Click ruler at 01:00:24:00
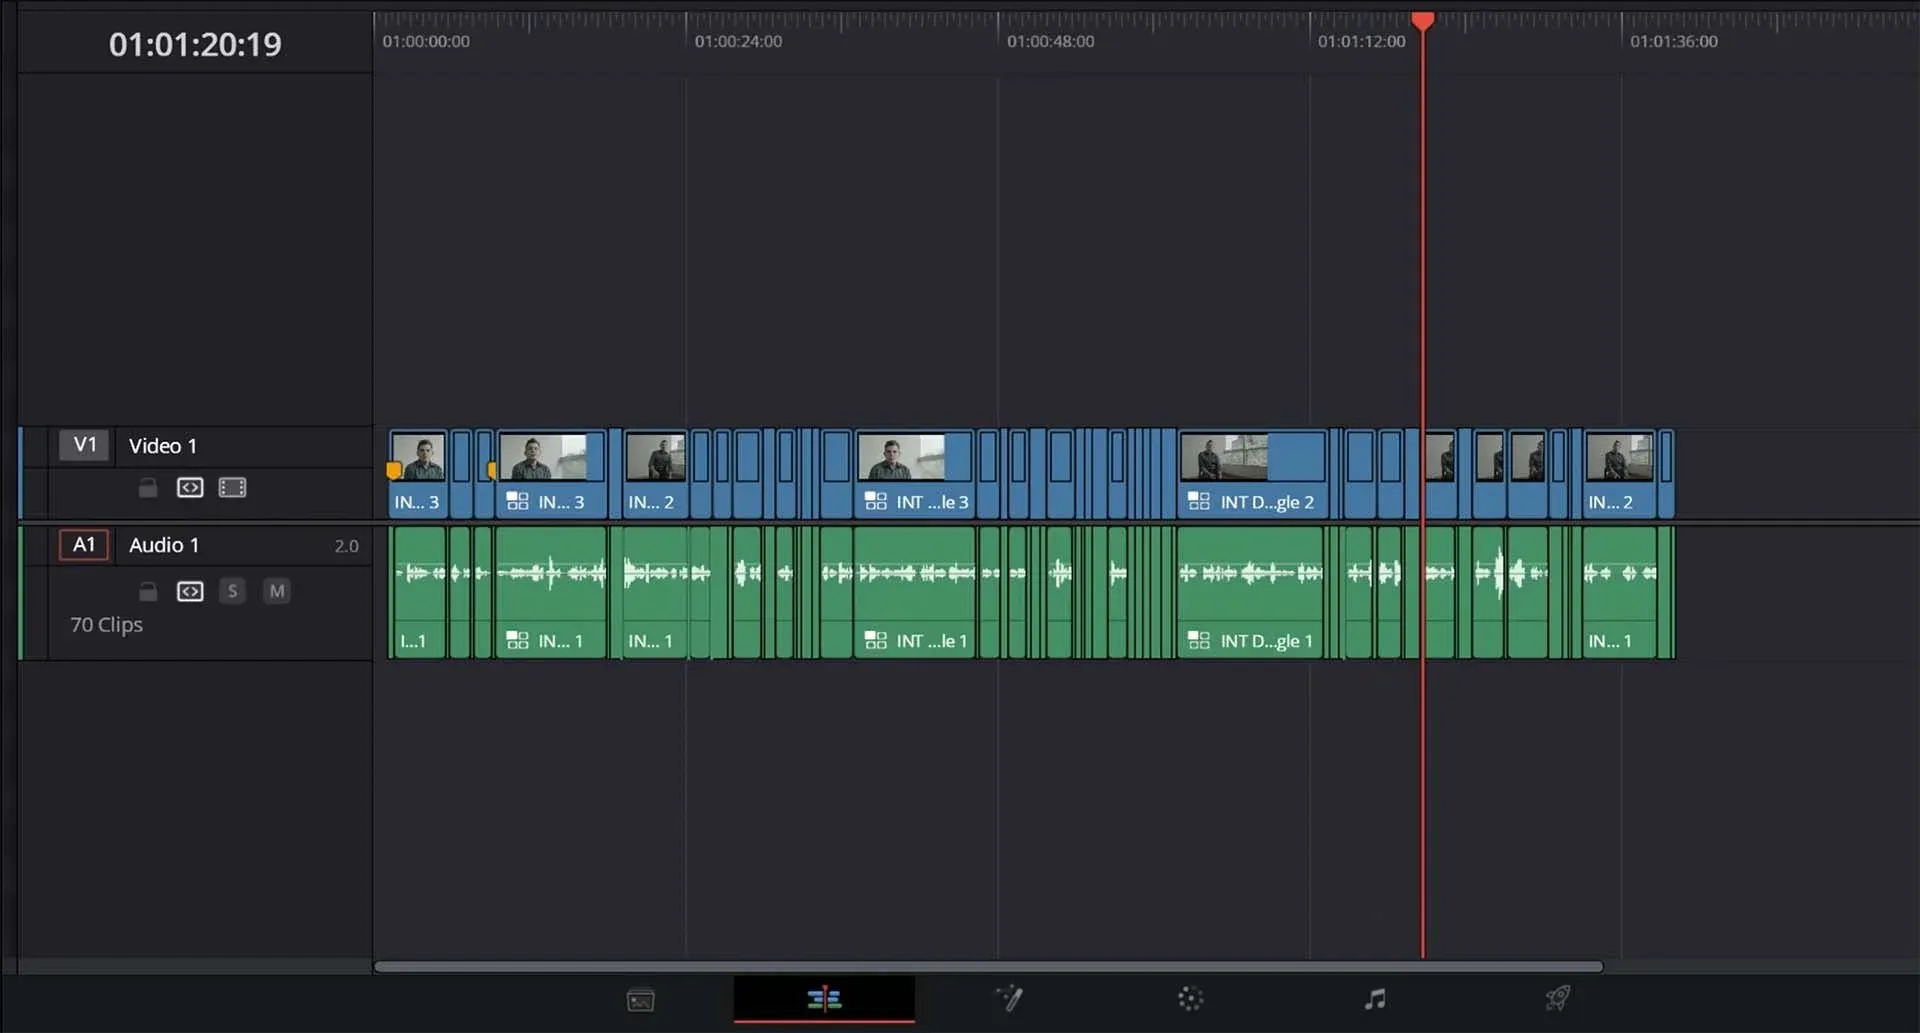Screen dimensions: 1920x1033 pos(738,41)
